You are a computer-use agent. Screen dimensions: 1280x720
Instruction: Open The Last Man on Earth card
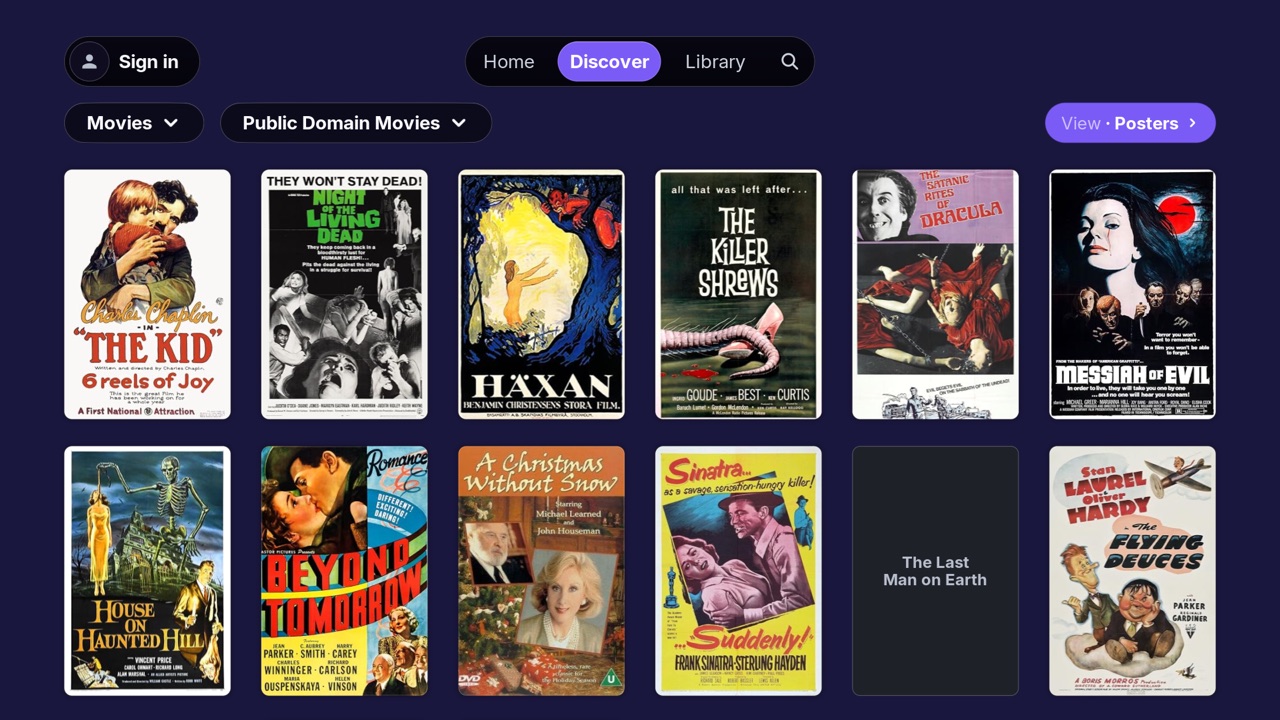(935, 571)
